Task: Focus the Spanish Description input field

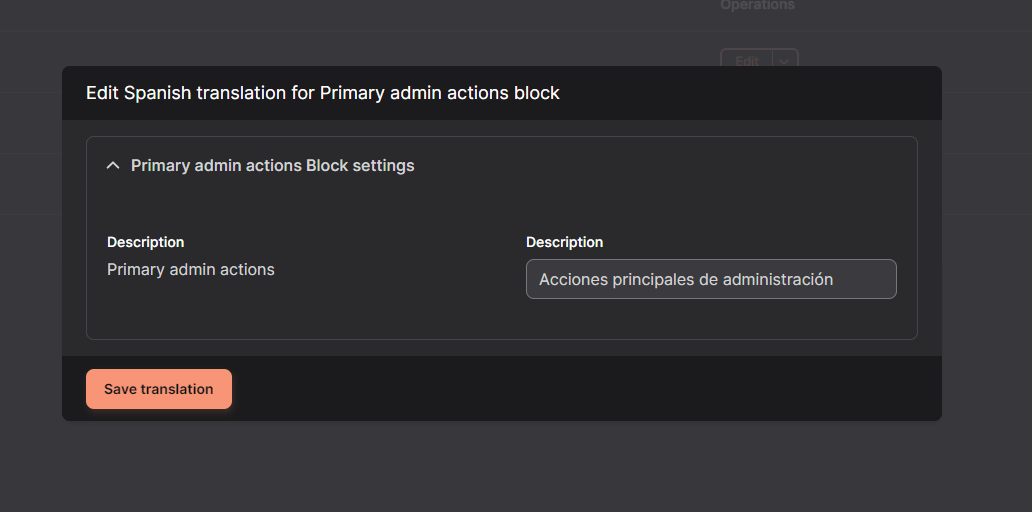Action: pos(711,279)
